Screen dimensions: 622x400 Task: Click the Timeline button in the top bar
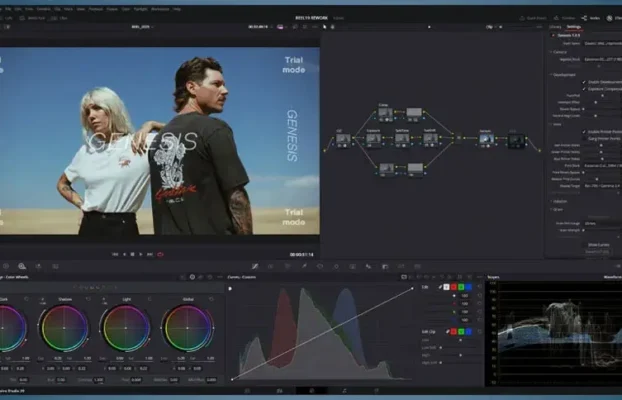click(564, 18)
